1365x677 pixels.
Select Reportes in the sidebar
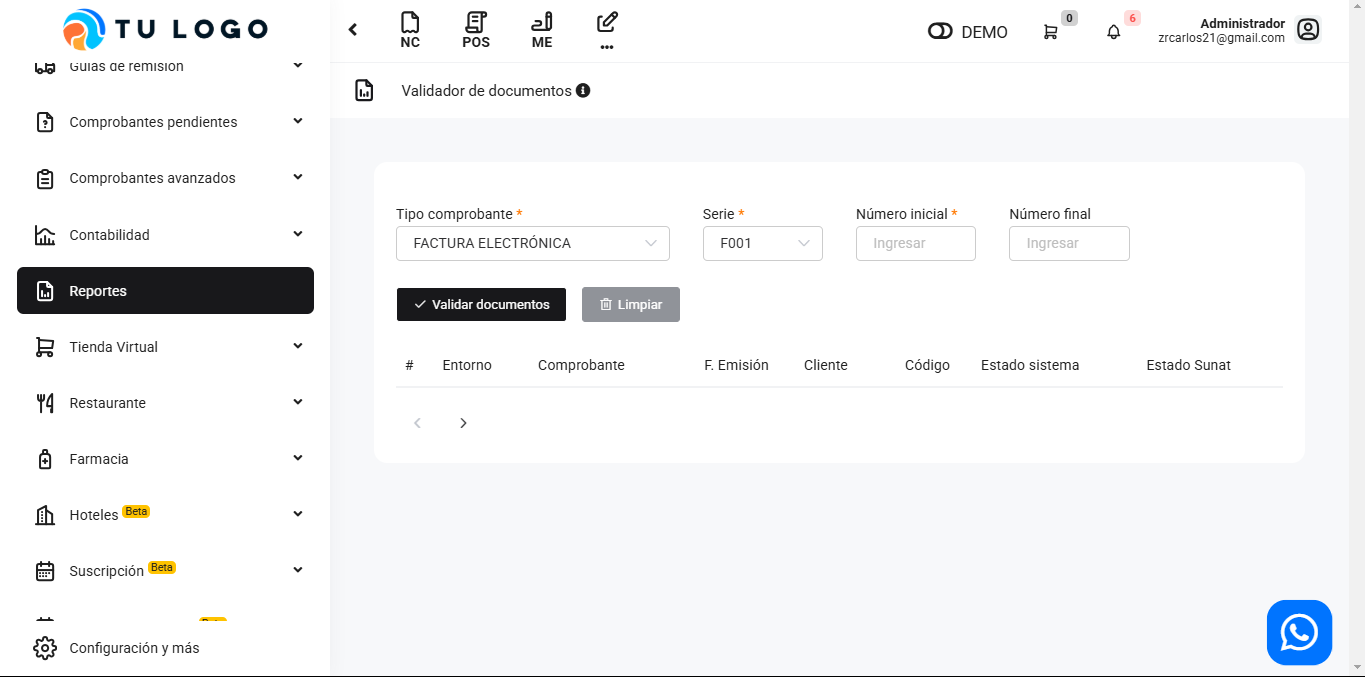[165, 291]
